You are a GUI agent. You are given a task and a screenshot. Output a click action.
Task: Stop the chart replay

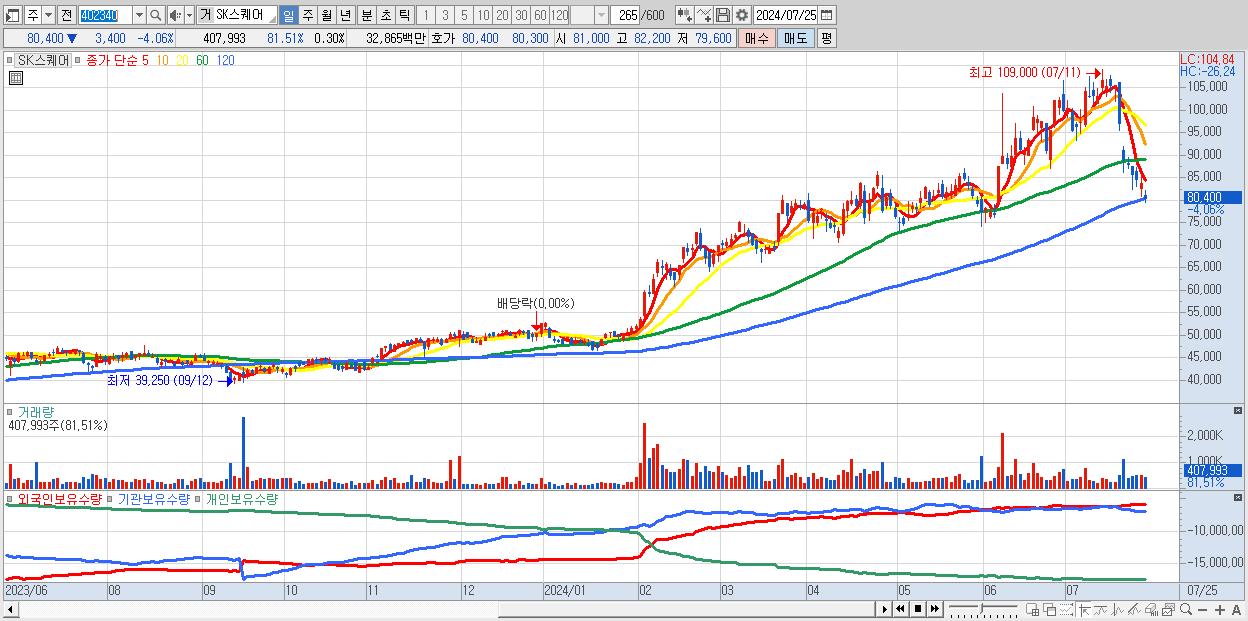918,608
